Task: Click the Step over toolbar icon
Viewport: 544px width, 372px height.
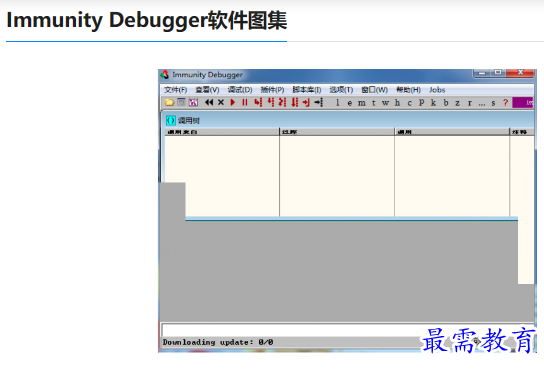Action: (x=271, y=102)
